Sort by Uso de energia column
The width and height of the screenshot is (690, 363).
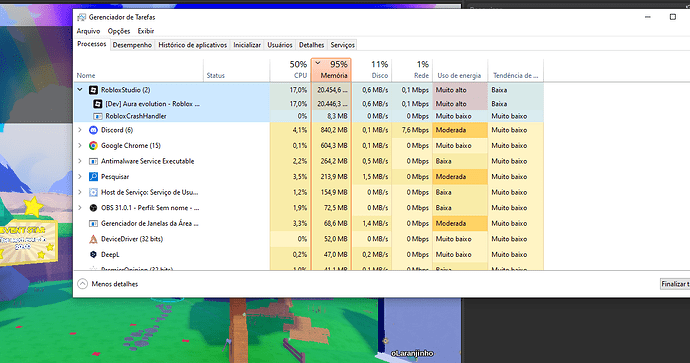pos(460,70)
